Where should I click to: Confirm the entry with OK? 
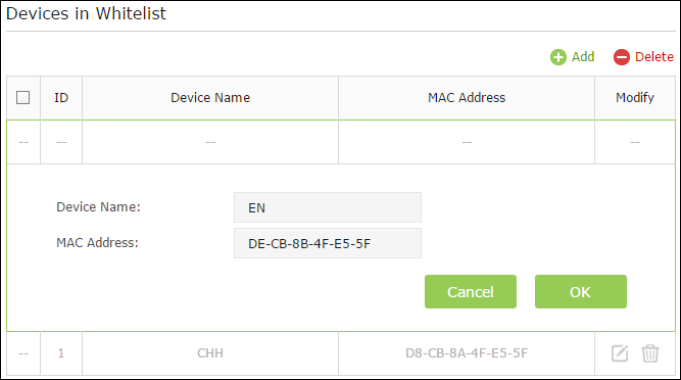pos(581,292)
